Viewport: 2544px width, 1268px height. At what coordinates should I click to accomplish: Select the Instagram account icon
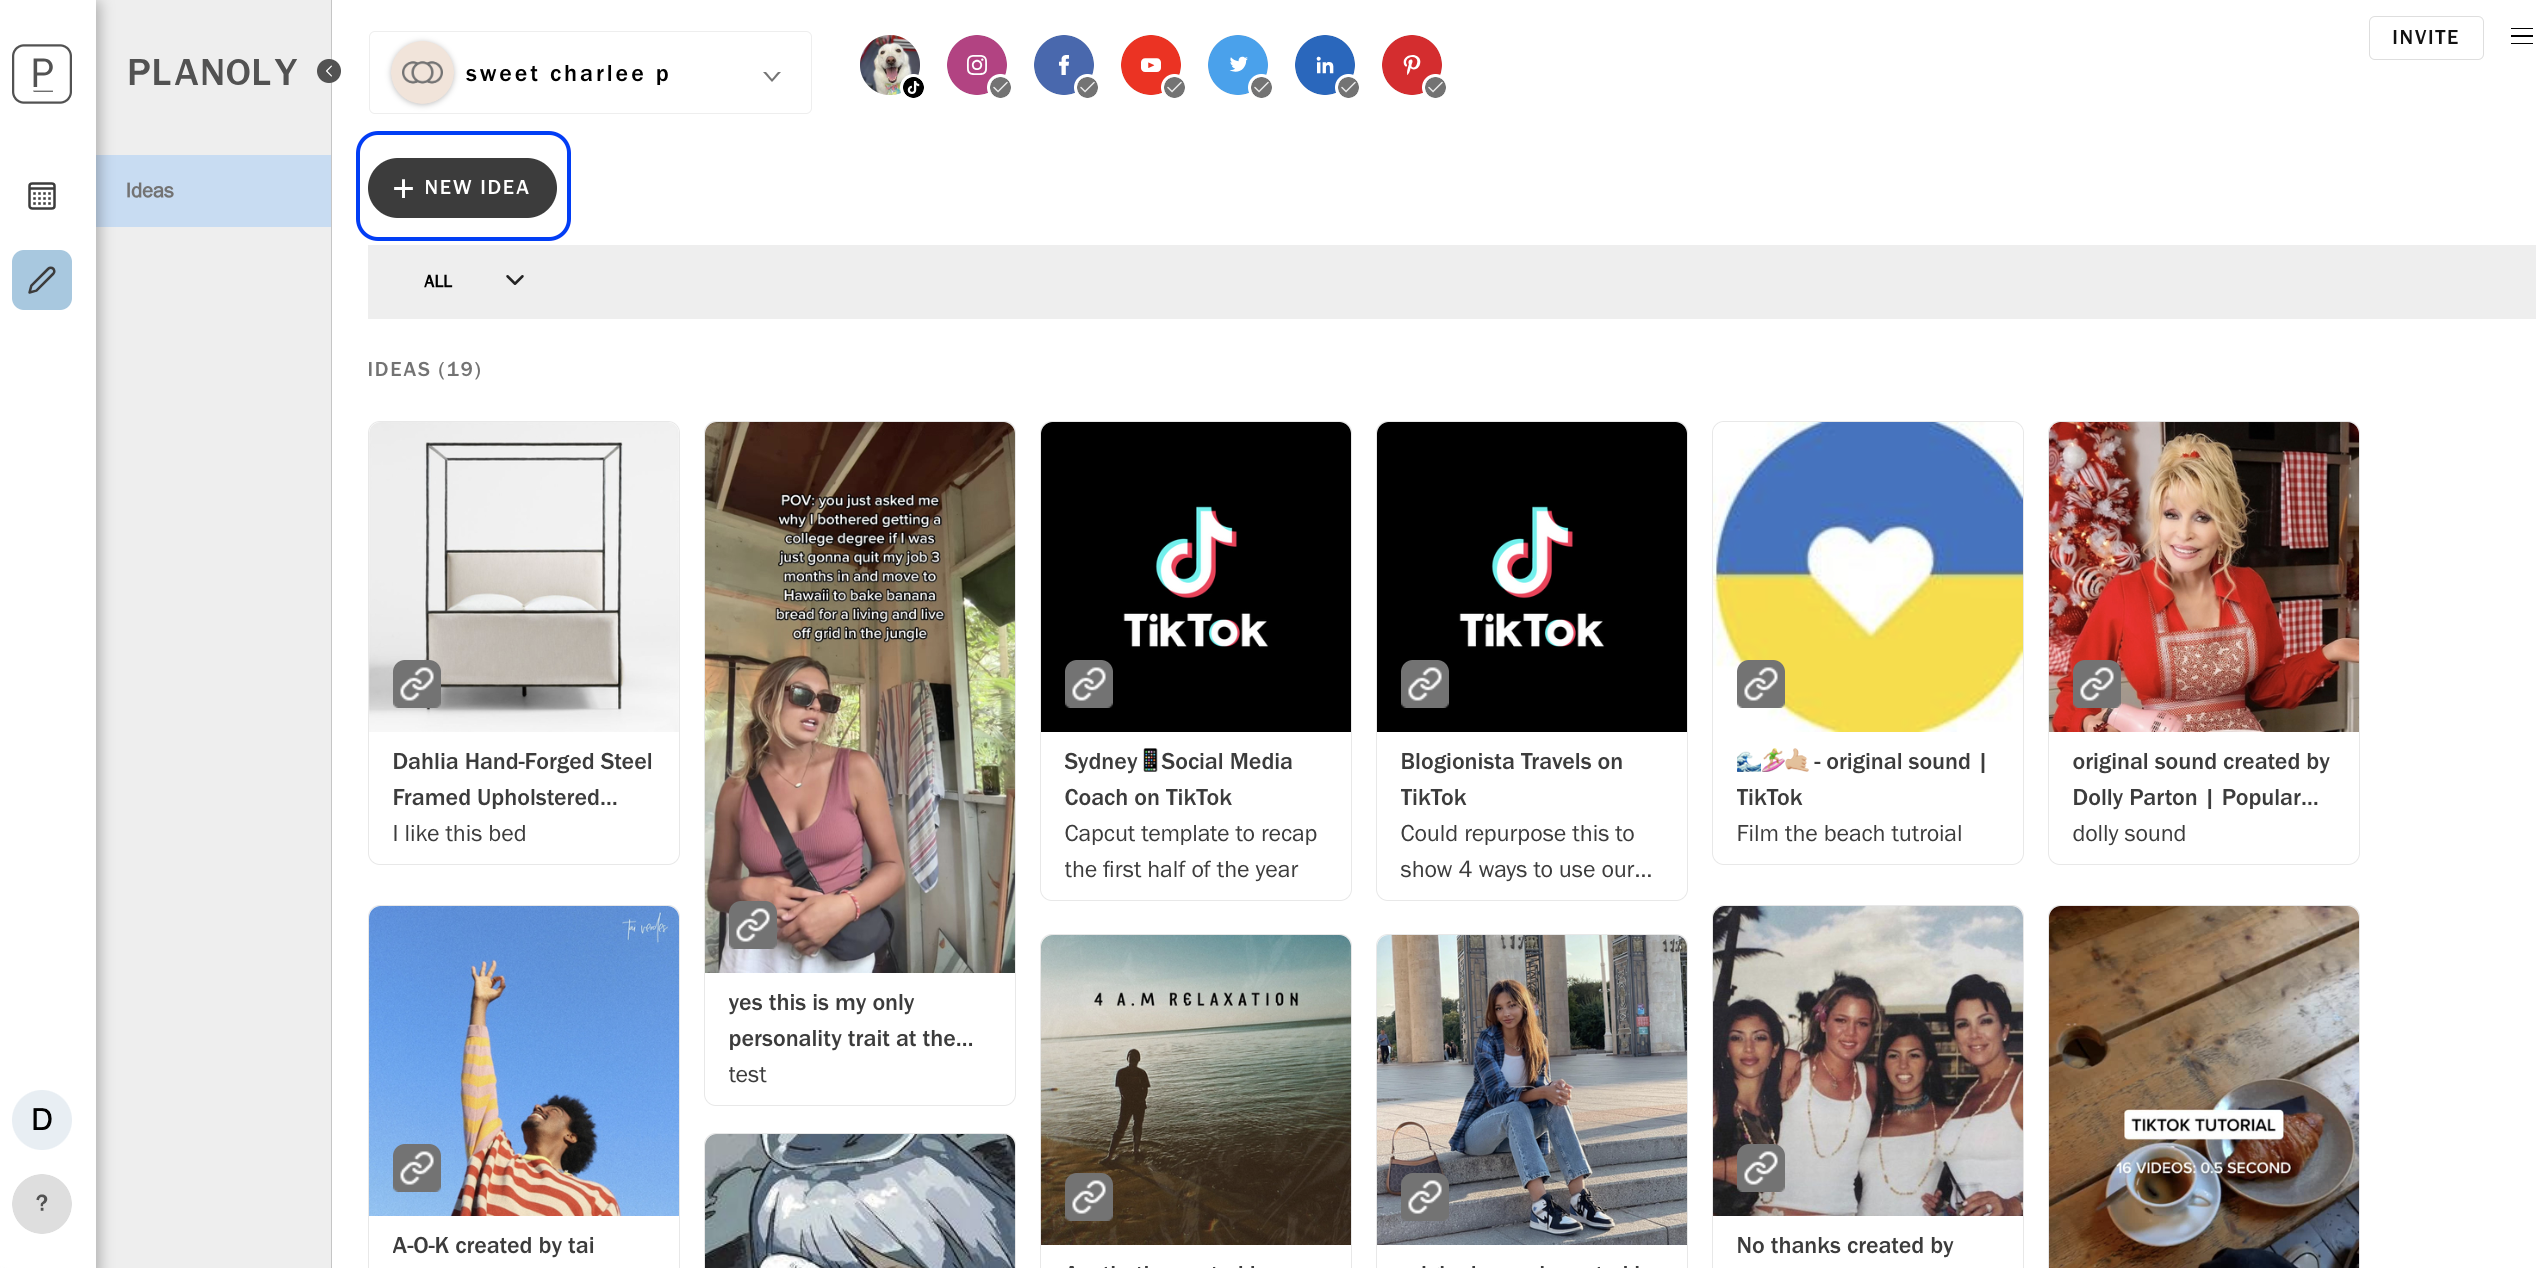pos(977,66)
